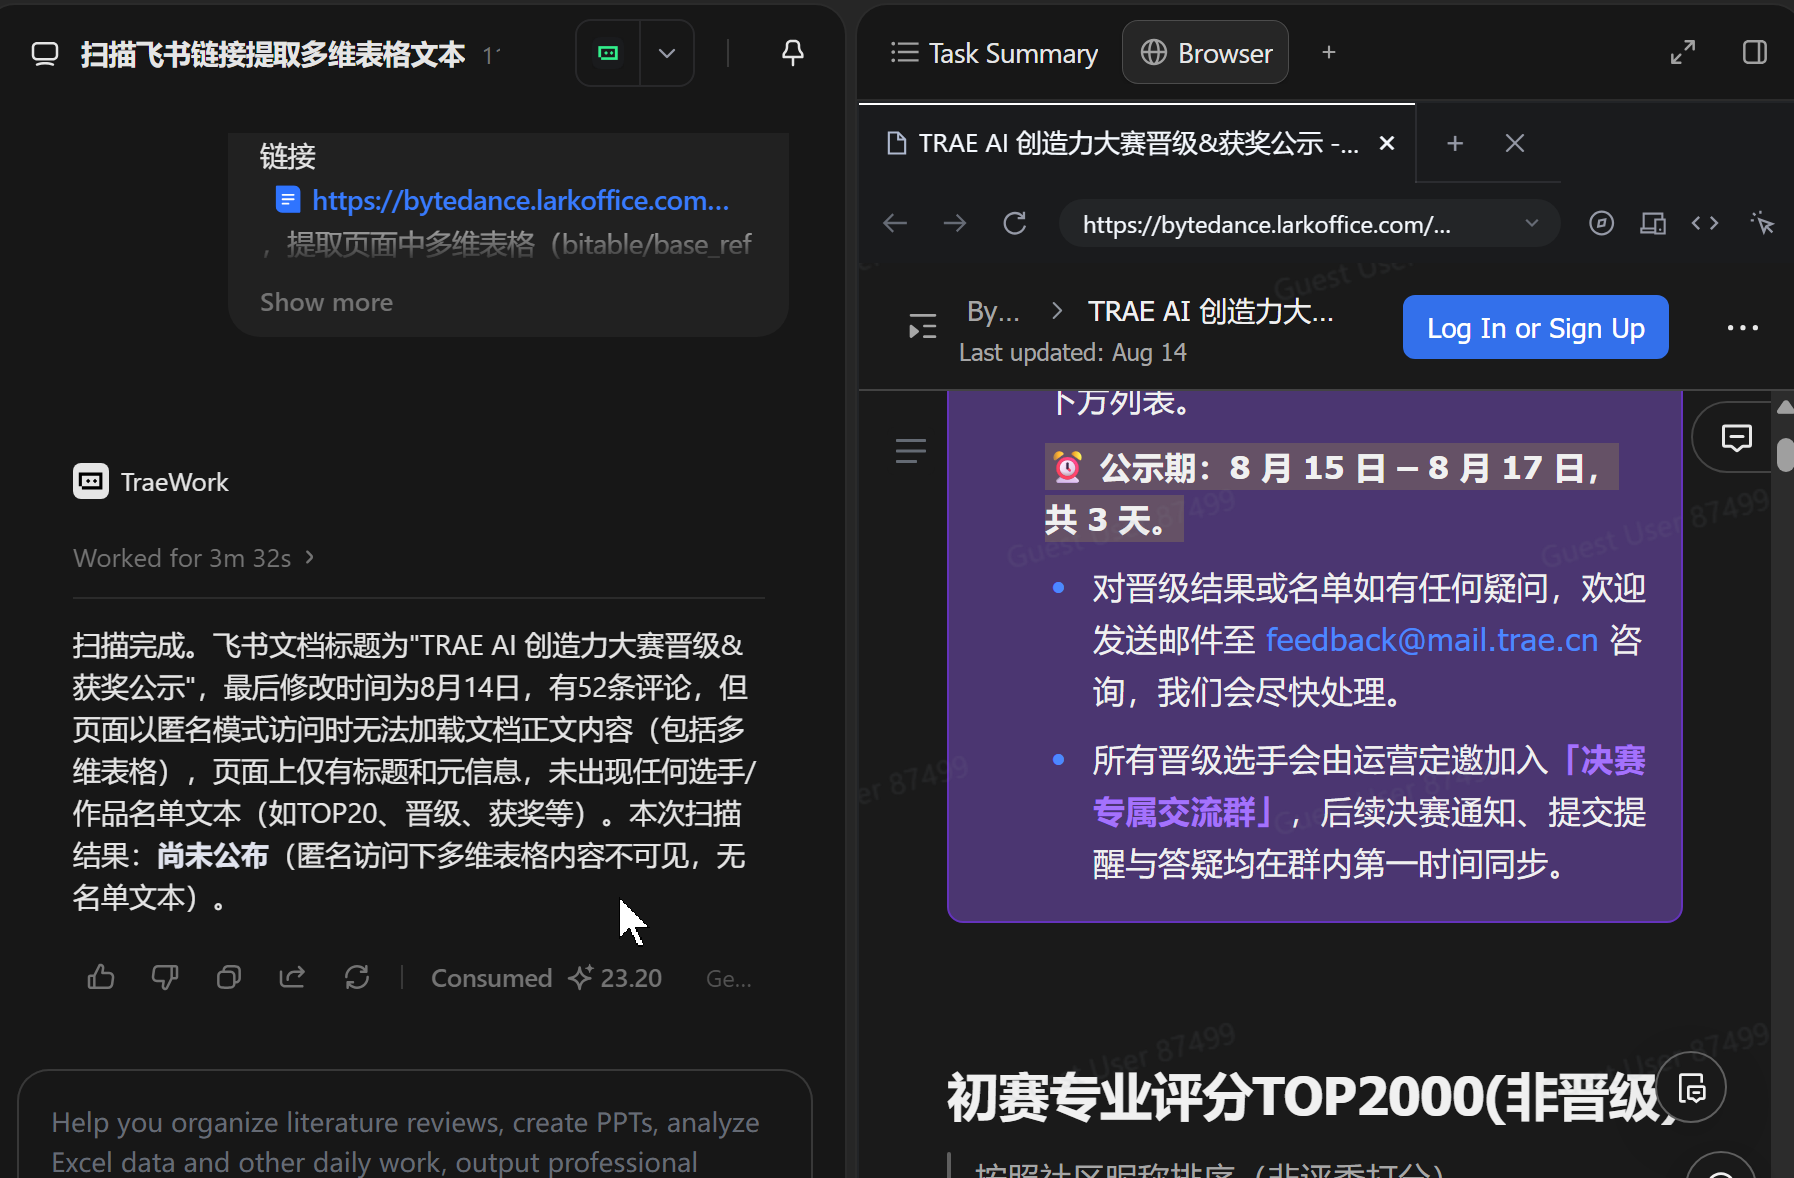Like the response with thumbs up

pyautogui.click(x=101, y=977)
